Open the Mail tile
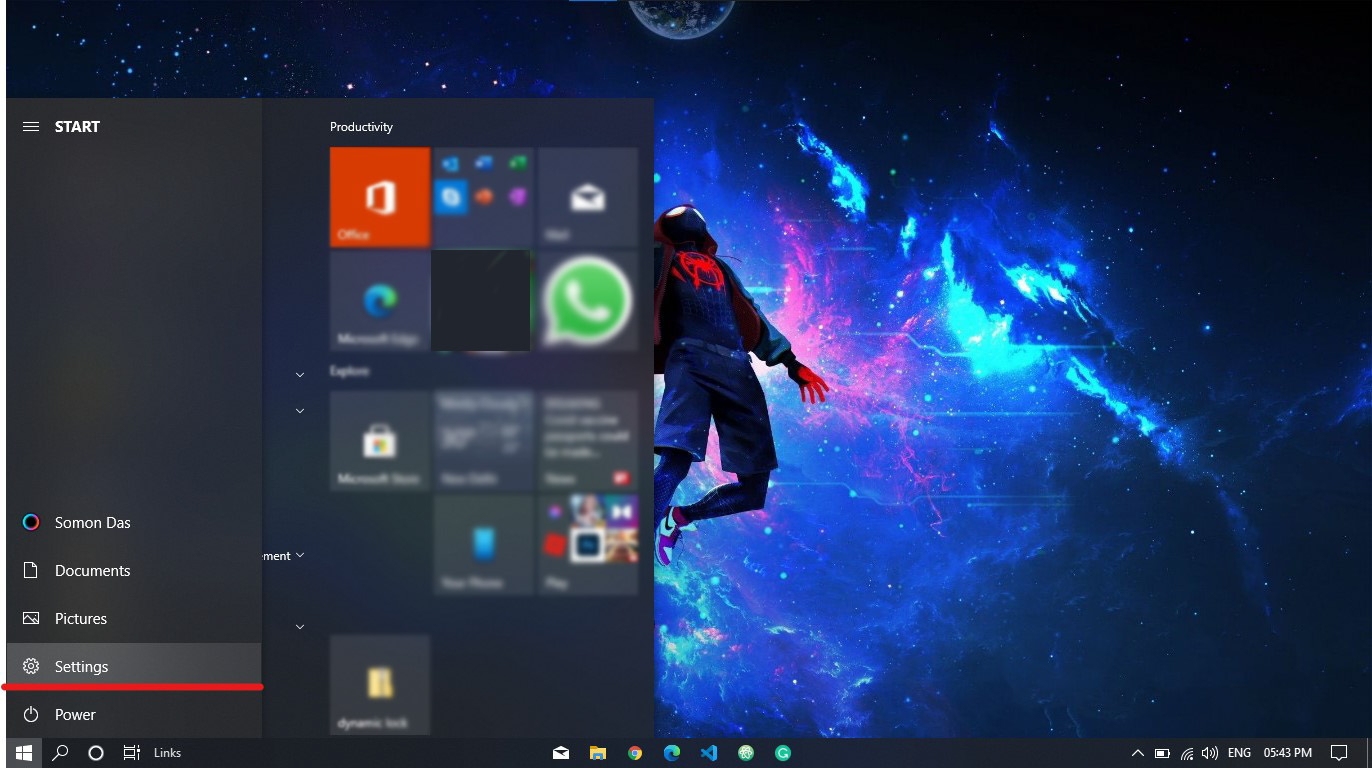Screen dimensions: 1372x768 588,197
